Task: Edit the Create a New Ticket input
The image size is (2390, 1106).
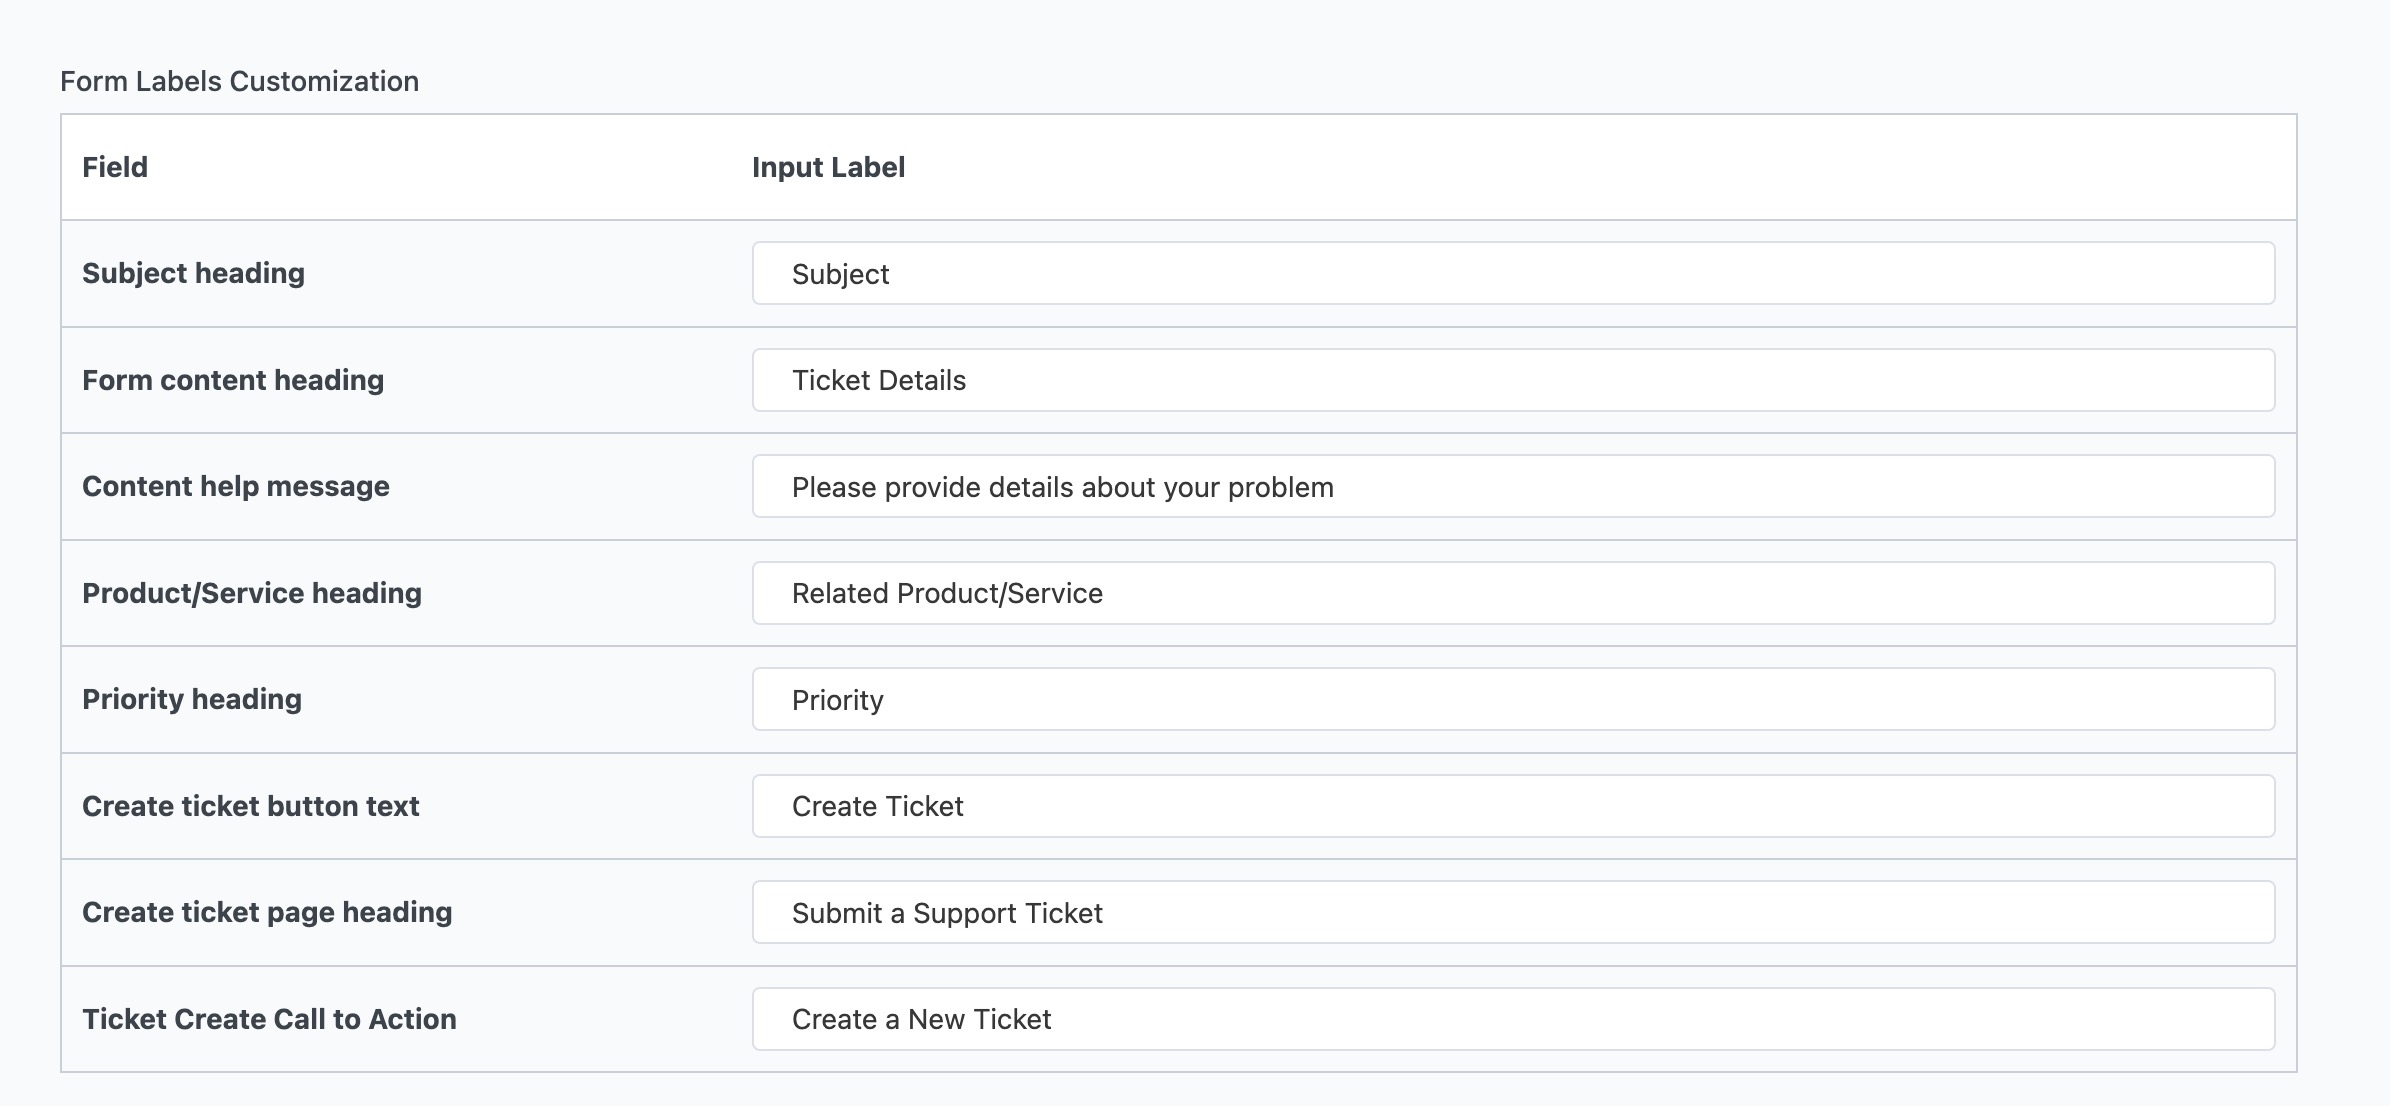Action: pos(1513,1019)
